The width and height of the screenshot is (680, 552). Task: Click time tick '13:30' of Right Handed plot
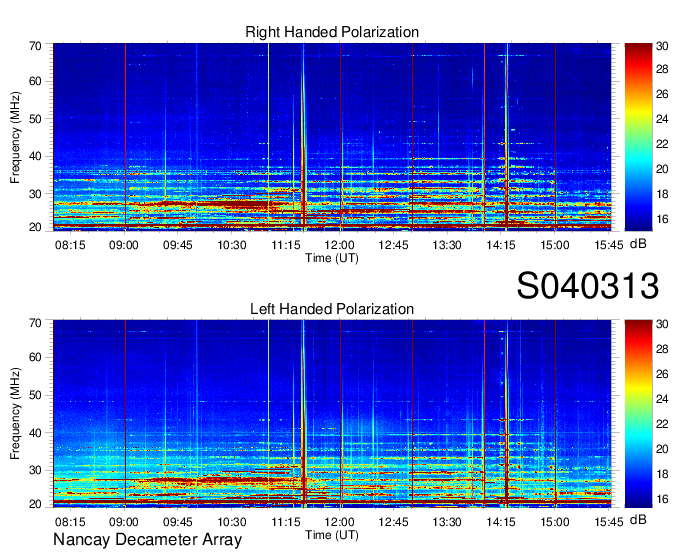point(447,245)
